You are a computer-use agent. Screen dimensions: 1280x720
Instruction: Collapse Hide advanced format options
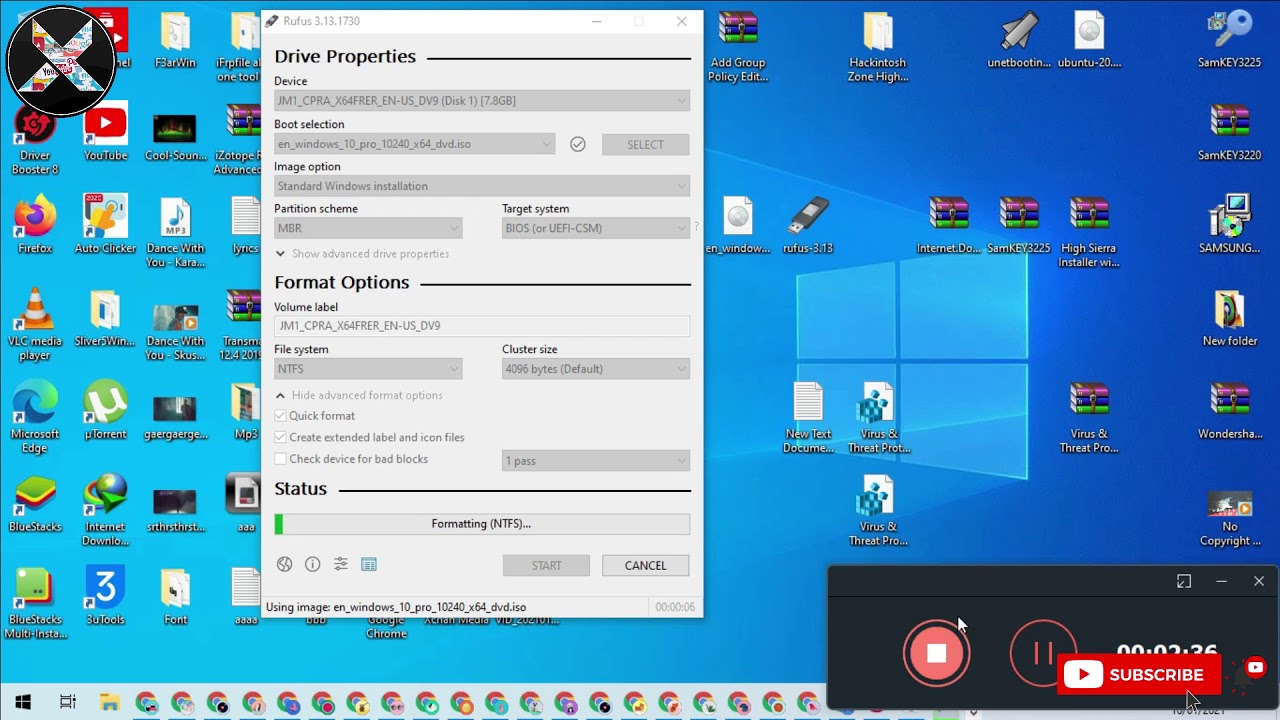[359, 395]
